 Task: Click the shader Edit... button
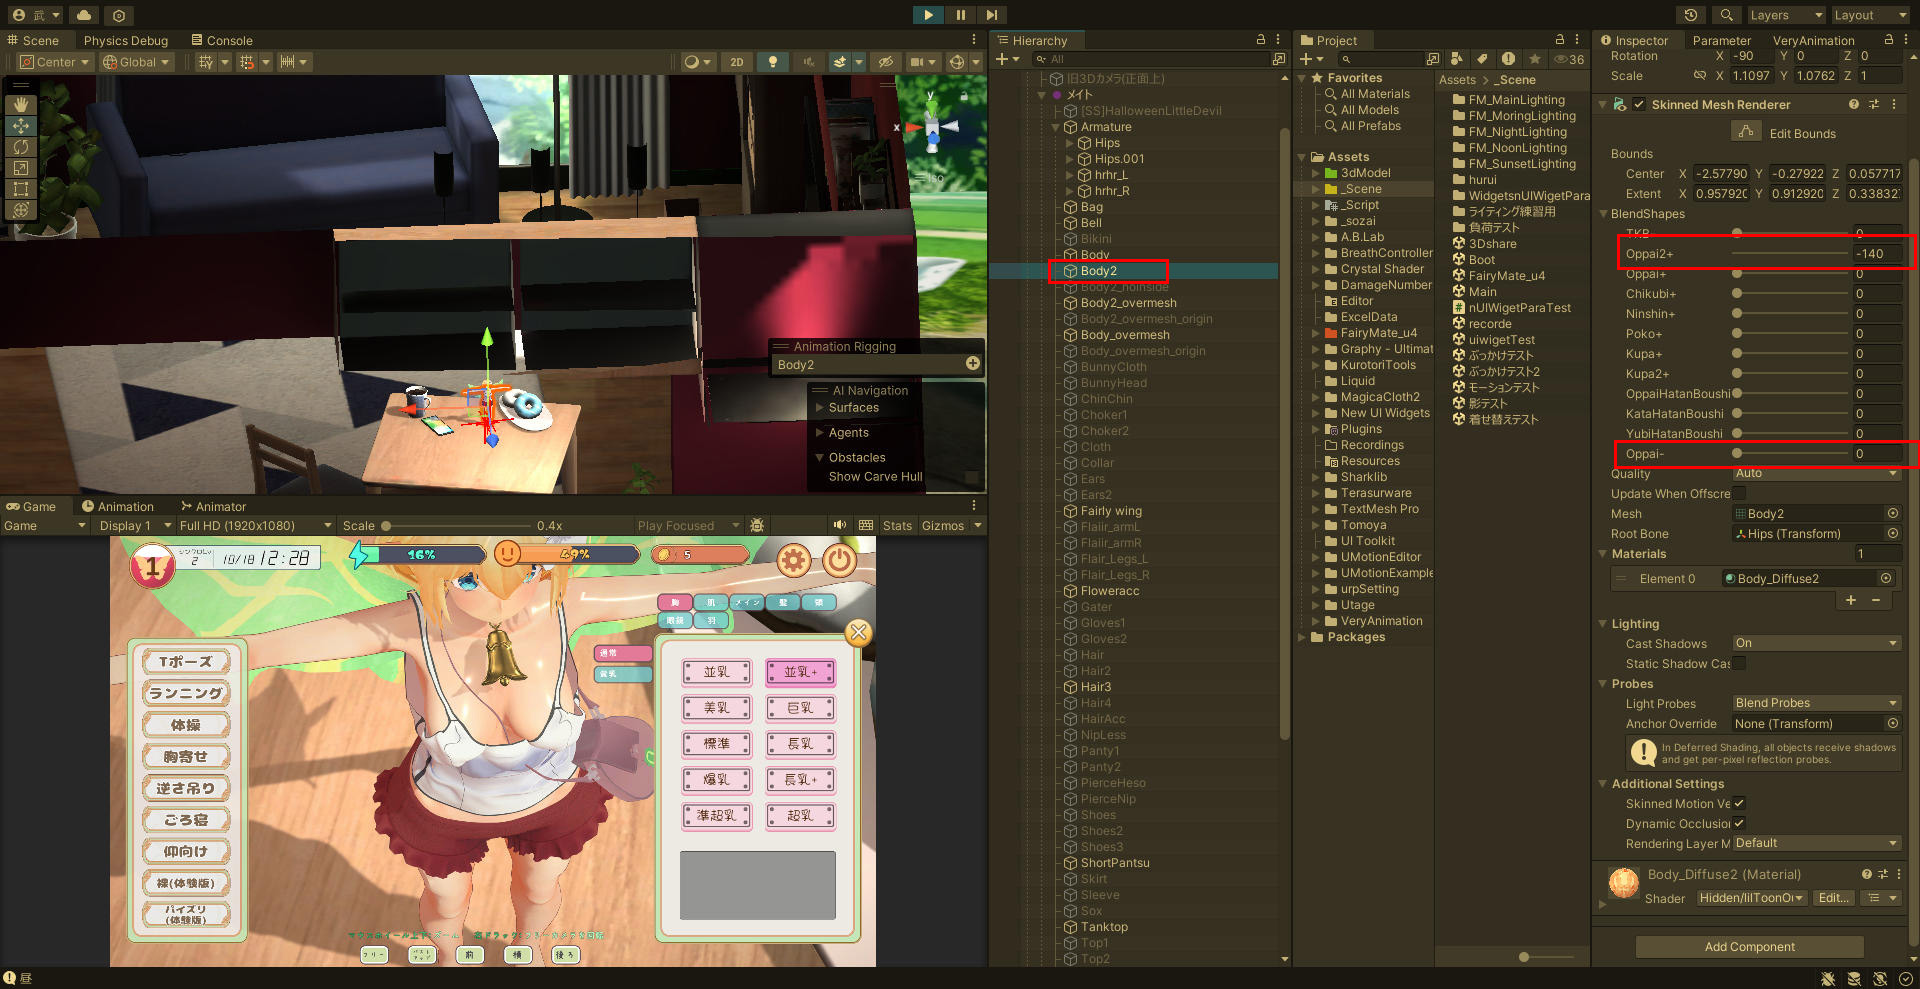coord(1833,898)
